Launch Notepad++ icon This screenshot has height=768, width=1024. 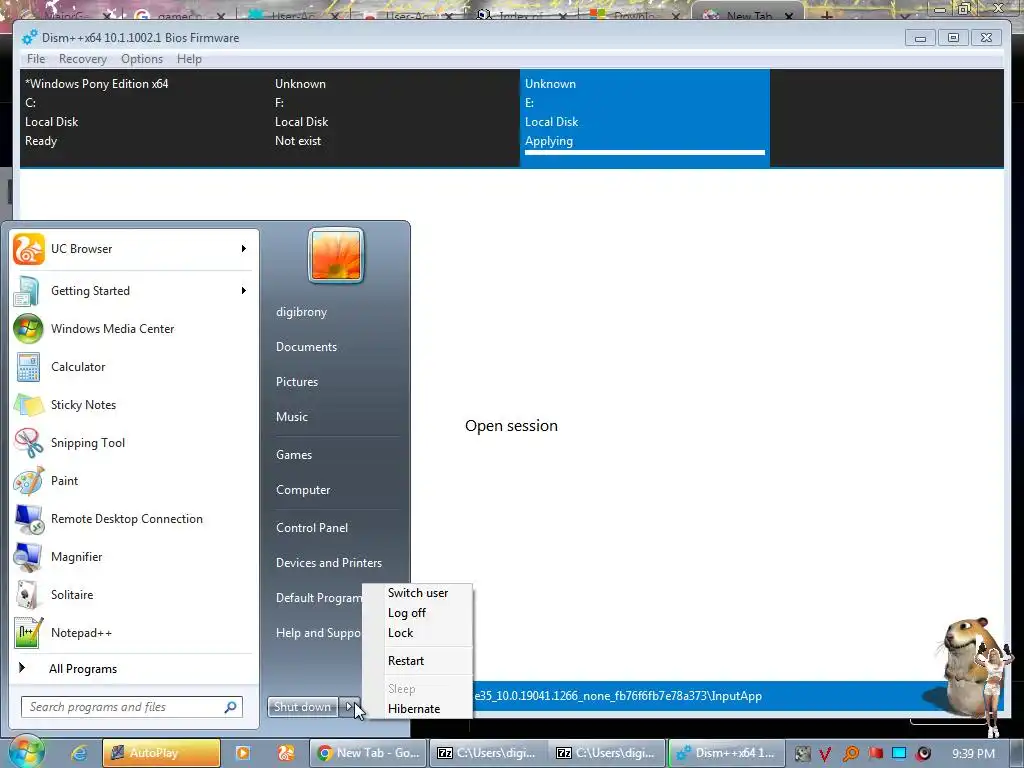pyautogui.click(x=28, y=633)
